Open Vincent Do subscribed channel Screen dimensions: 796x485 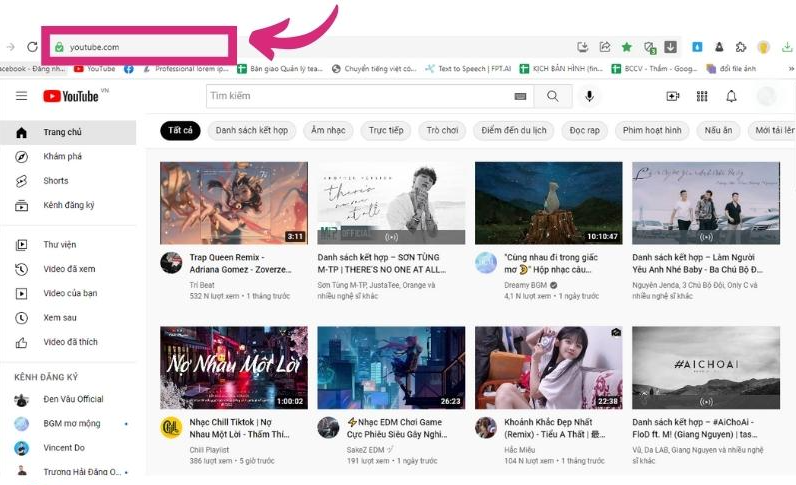tap(68, 448)
